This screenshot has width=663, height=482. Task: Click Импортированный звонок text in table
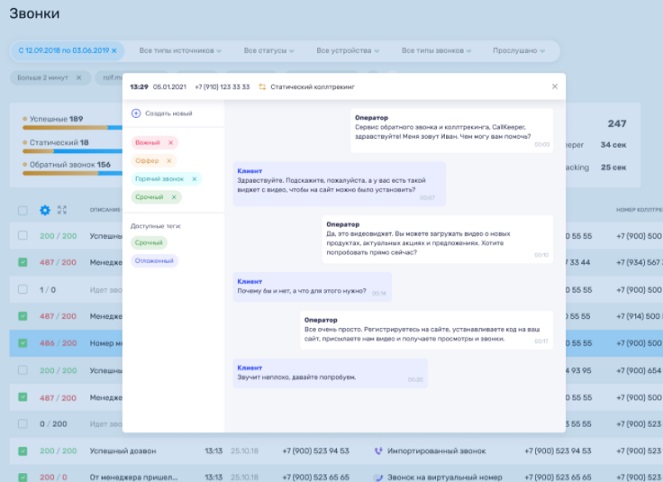tap(436, 451)
